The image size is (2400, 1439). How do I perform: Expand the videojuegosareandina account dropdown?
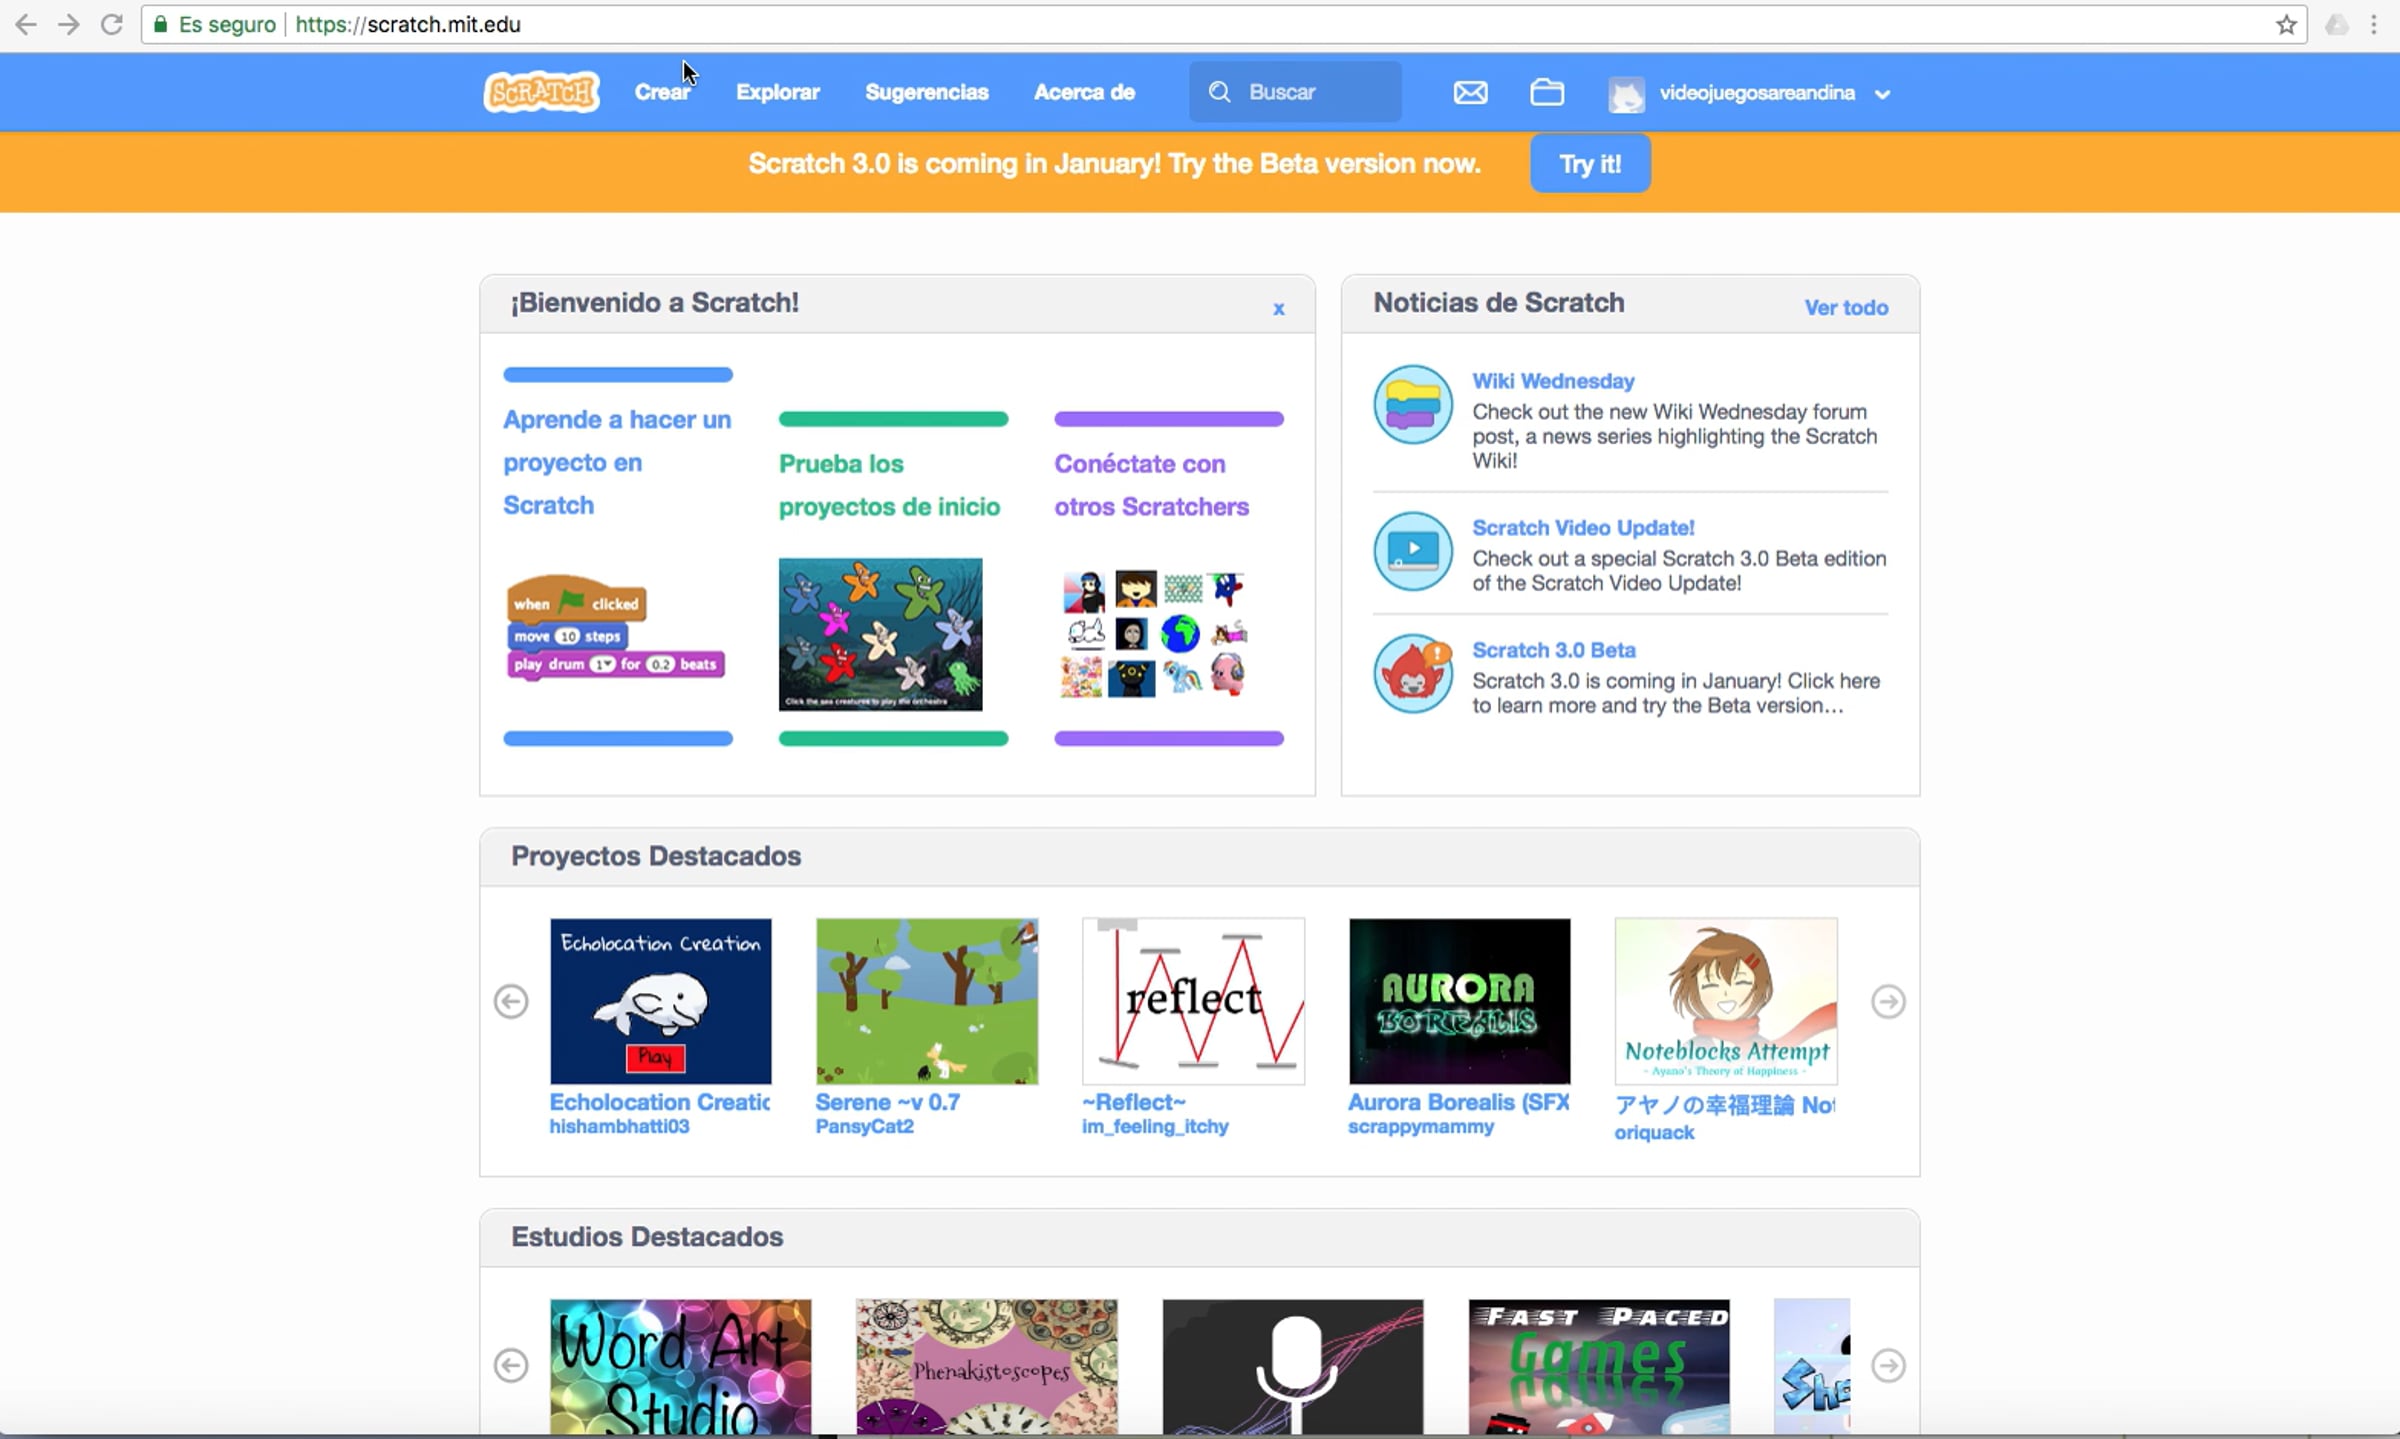[1882, 94]
